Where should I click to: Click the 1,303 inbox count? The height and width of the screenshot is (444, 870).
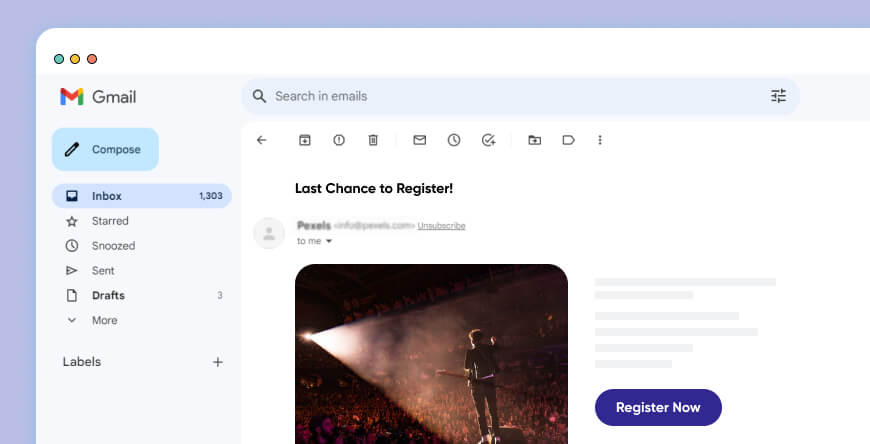click(x=211, y=196)
